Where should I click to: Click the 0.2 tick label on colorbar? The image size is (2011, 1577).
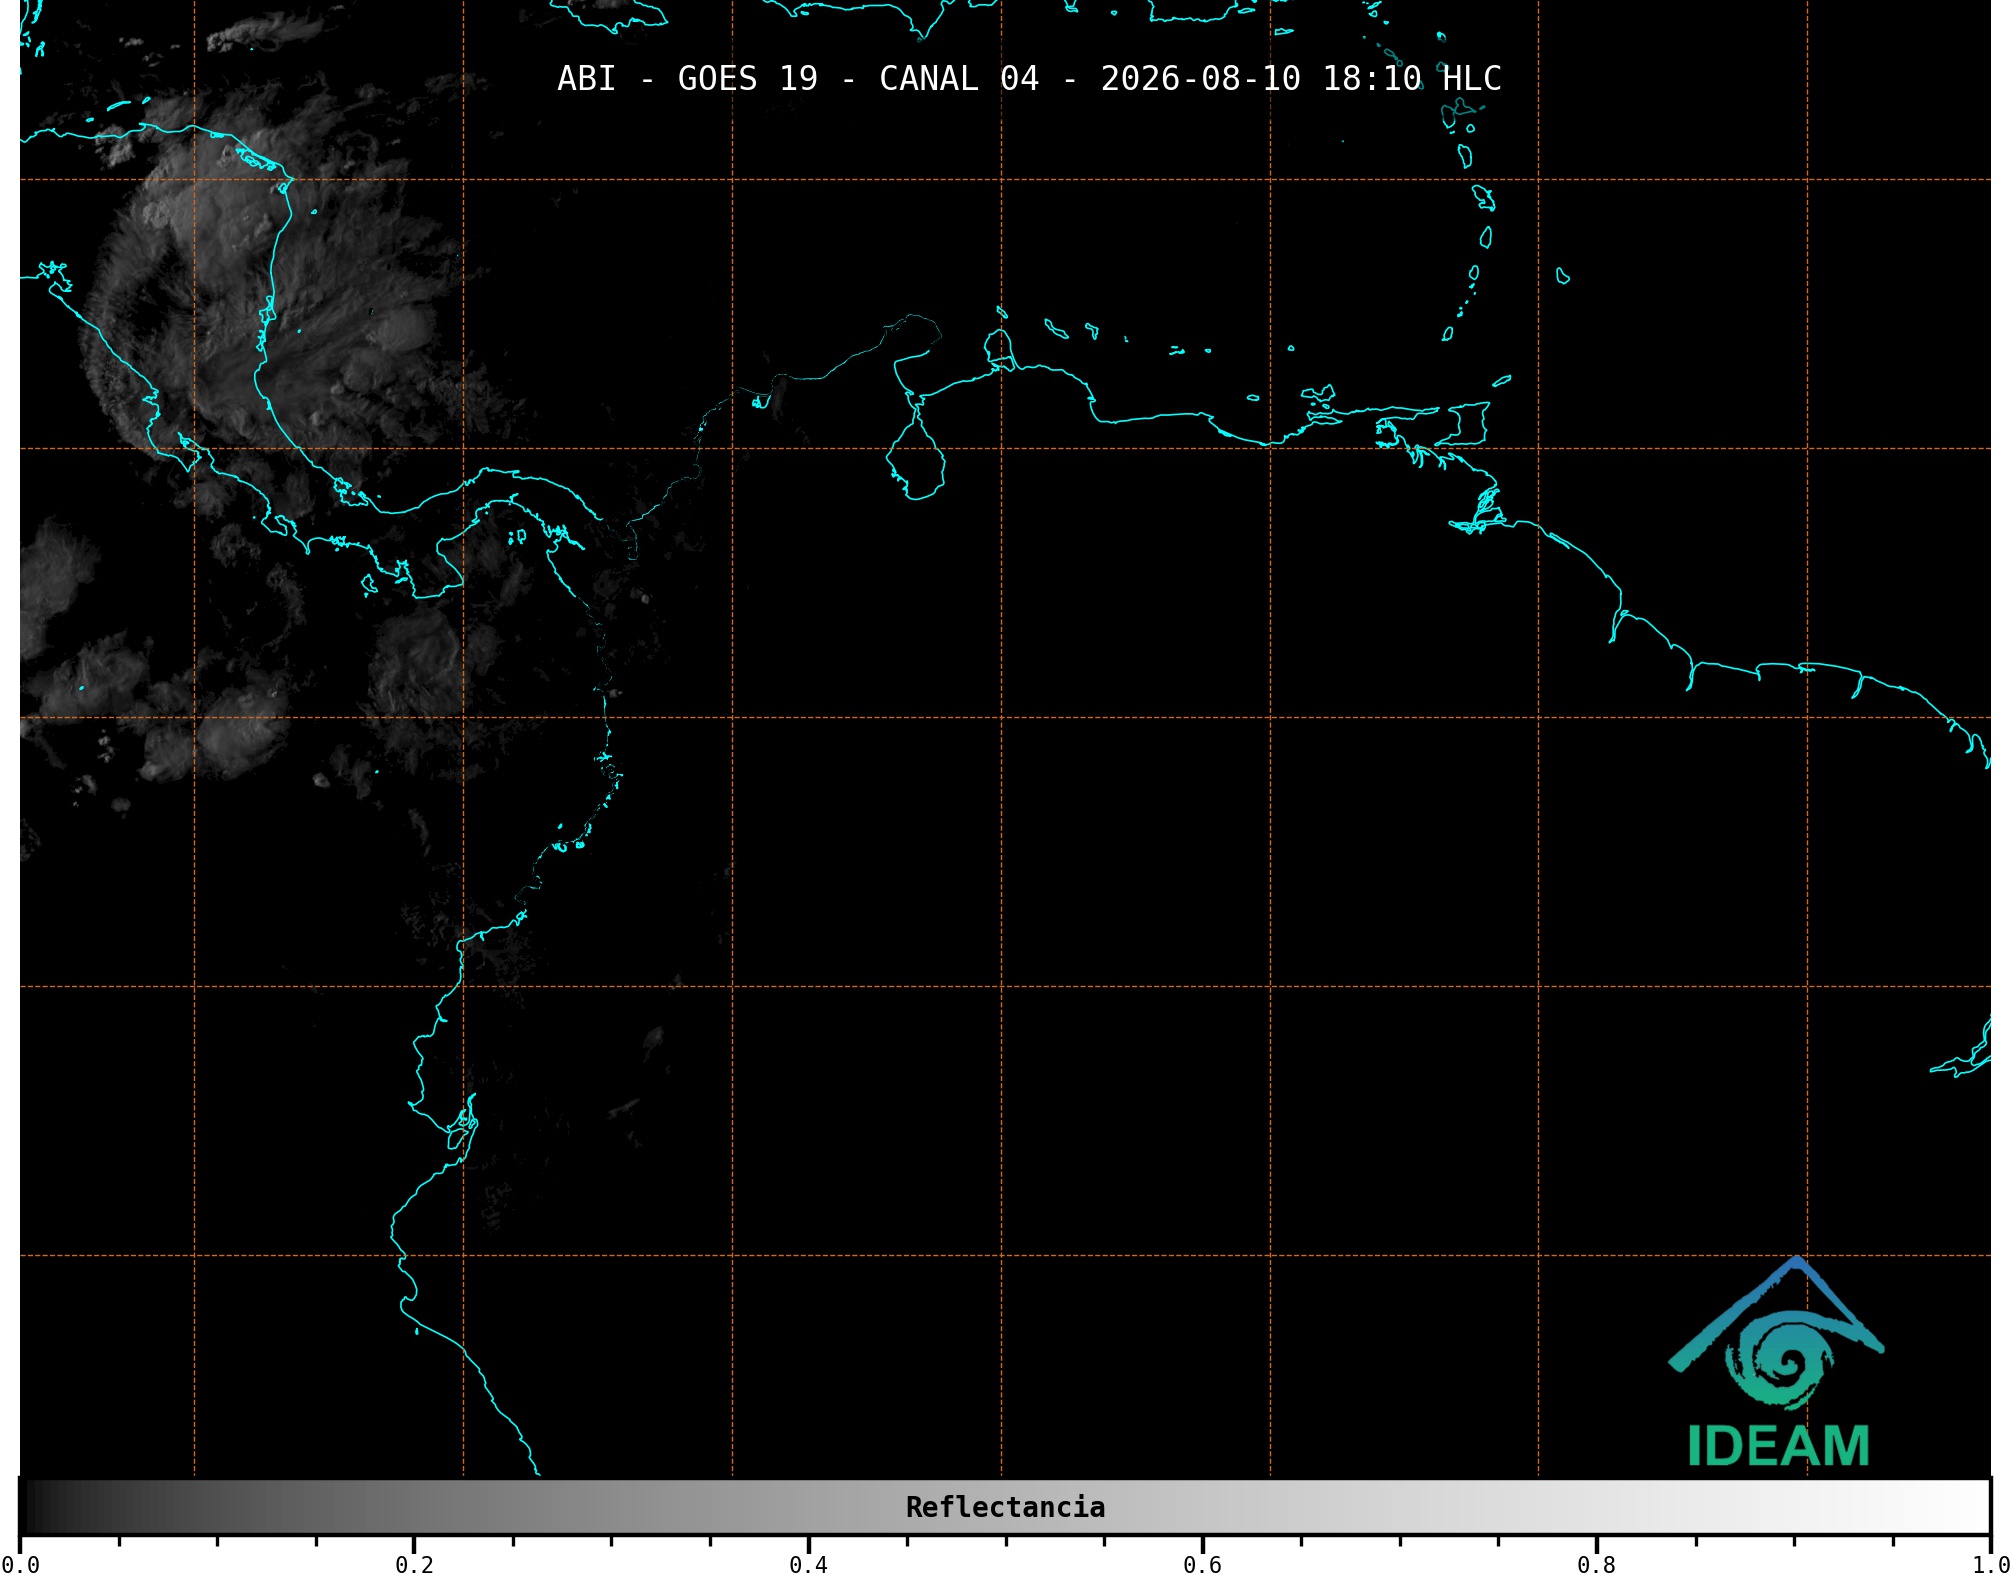point(414,1565)
